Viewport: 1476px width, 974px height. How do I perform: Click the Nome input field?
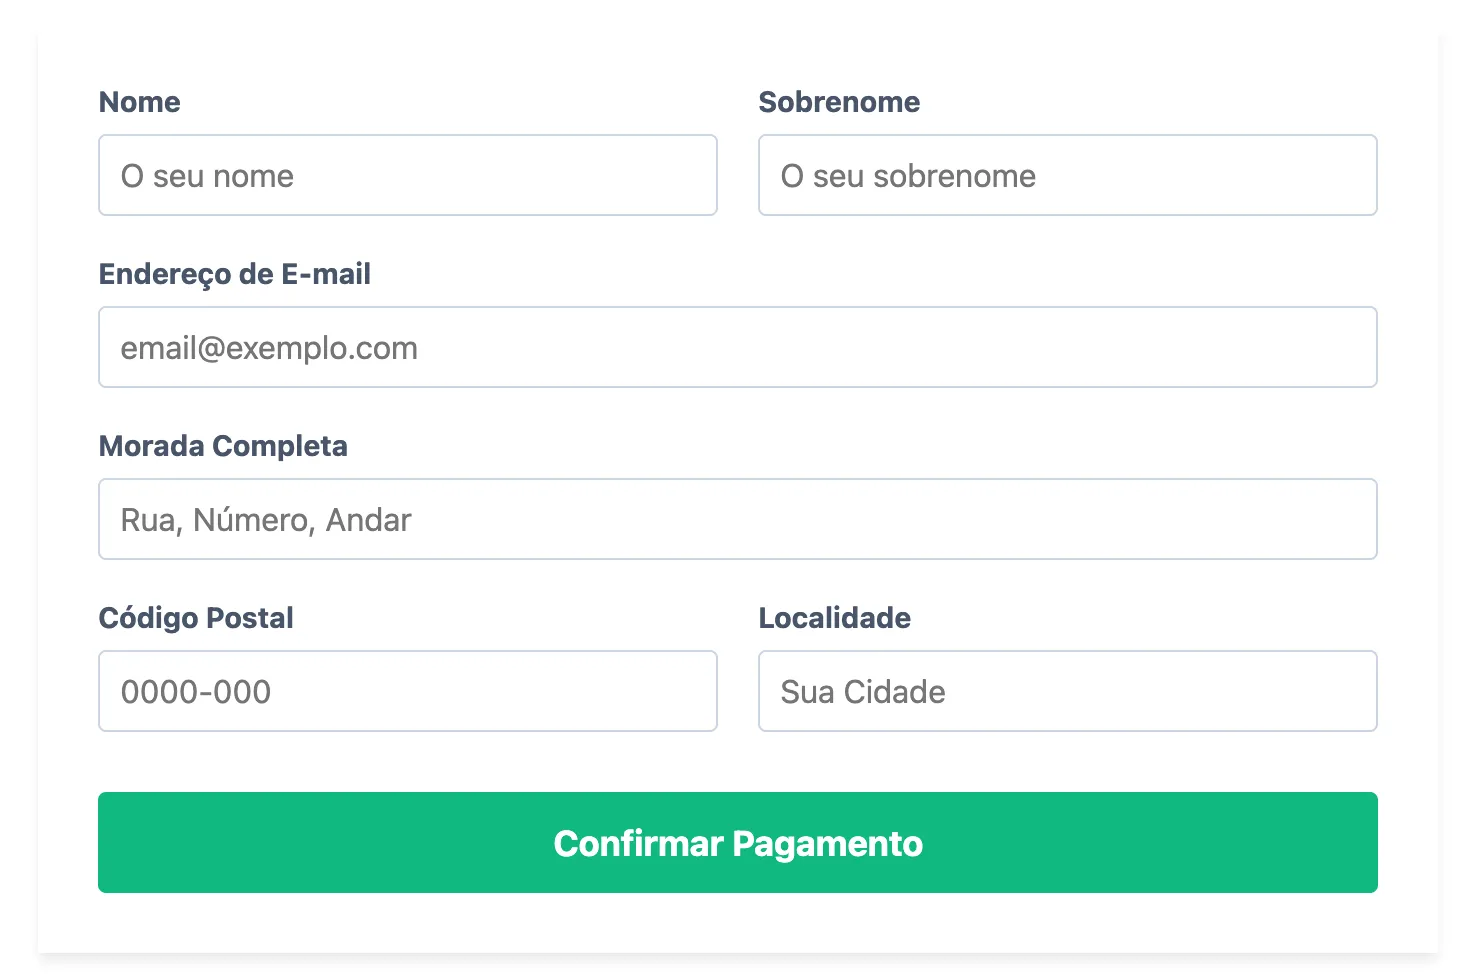408,175
